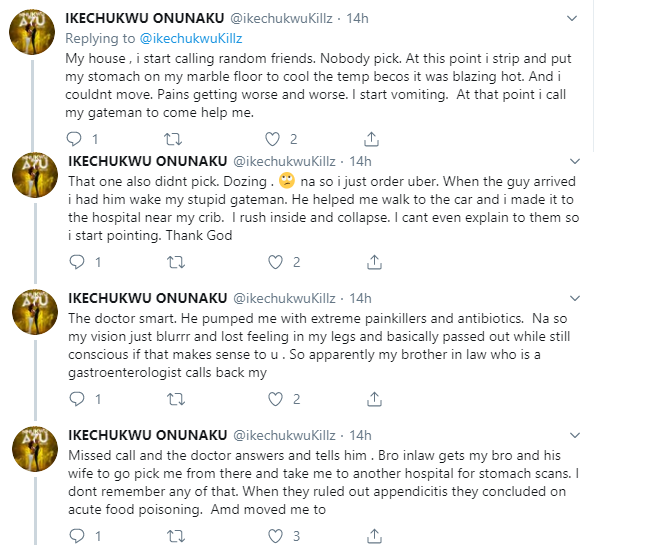649x545 pixels.
Task: Open the @ikechukwuKillz reply-to link
Action: 191,38
